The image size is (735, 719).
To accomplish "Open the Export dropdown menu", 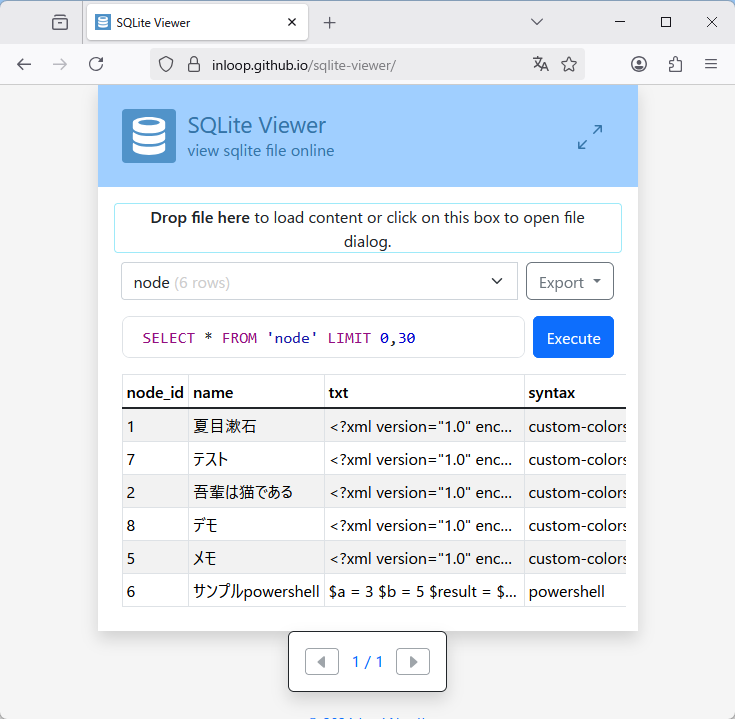I will [570, 281].
